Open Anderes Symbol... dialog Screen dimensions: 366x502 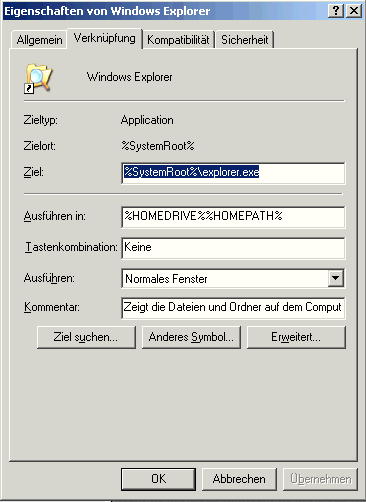[x=191, y=337]
